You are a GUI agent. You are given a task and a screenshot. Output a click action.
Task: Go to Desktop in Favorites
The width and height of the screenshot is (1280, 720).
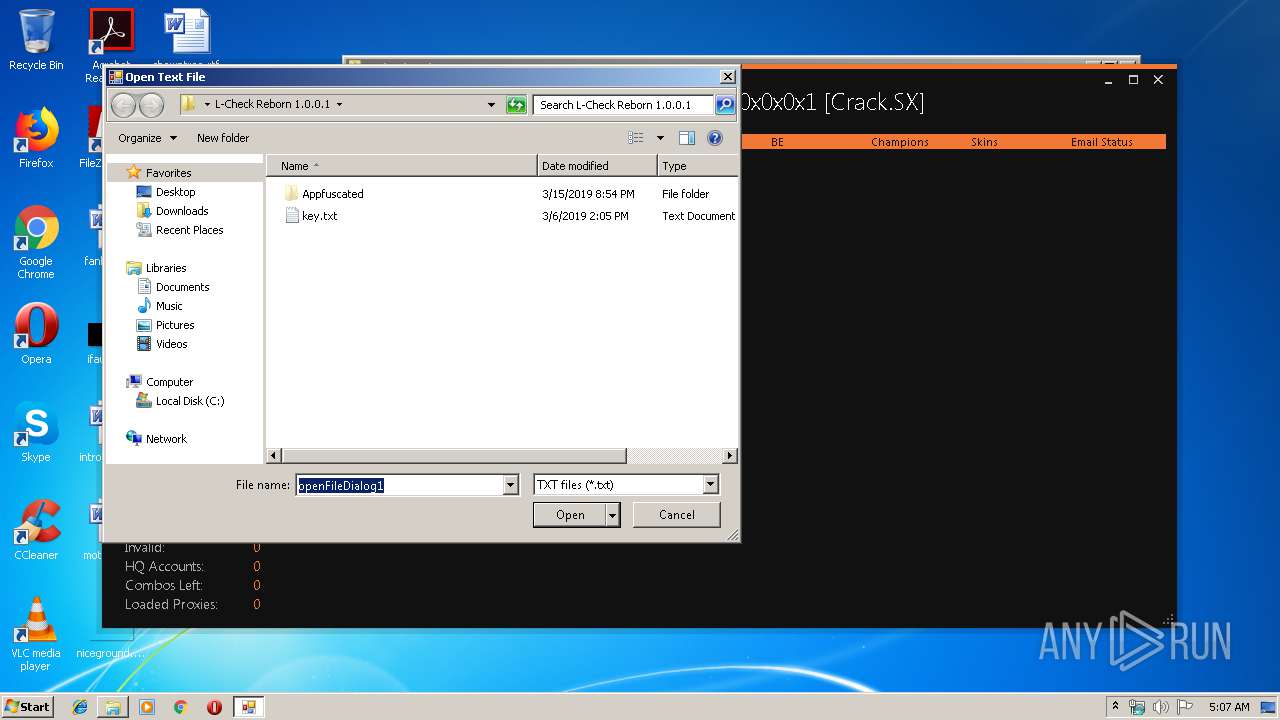(x=175, y=192)
